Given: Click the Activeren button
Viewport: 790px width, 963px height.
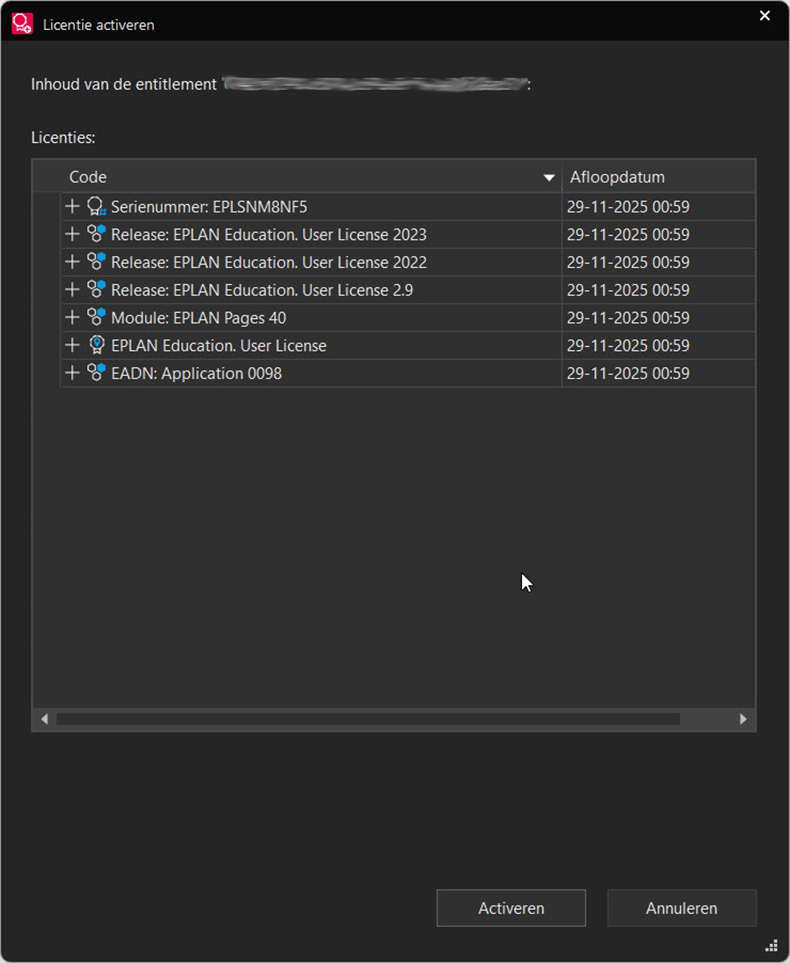Looking at the screenshot, I should [511, 908].
